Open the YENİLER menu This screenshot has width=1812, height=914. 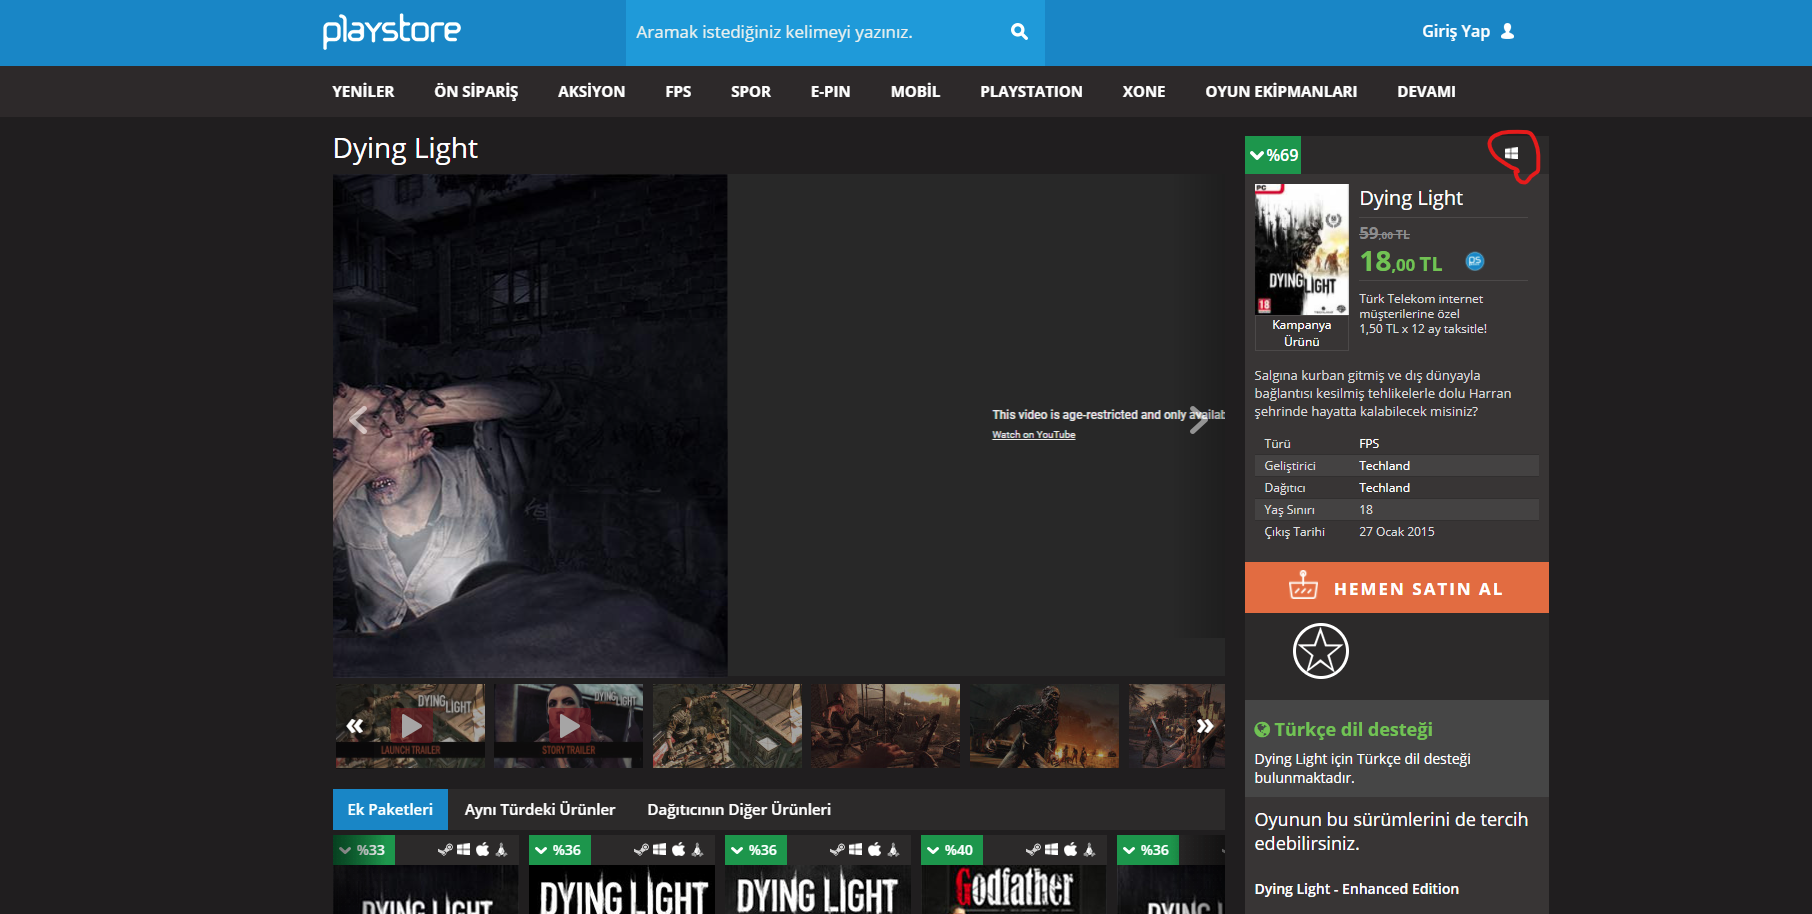tap(363, 92)
